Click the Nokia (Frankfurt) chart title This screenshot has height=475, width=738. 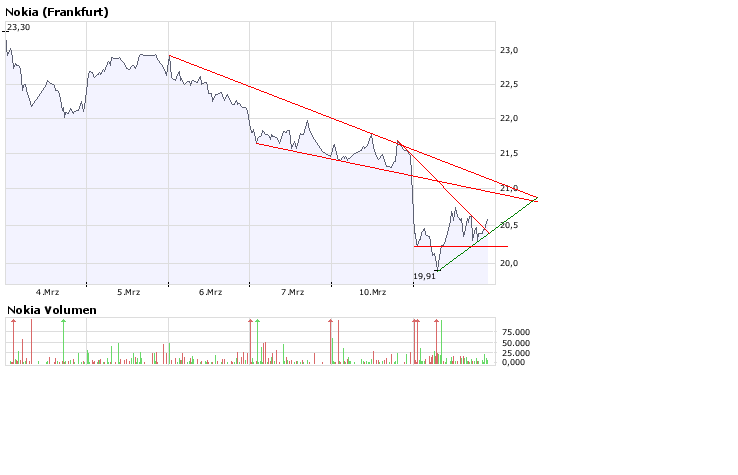tap(57, 12)
